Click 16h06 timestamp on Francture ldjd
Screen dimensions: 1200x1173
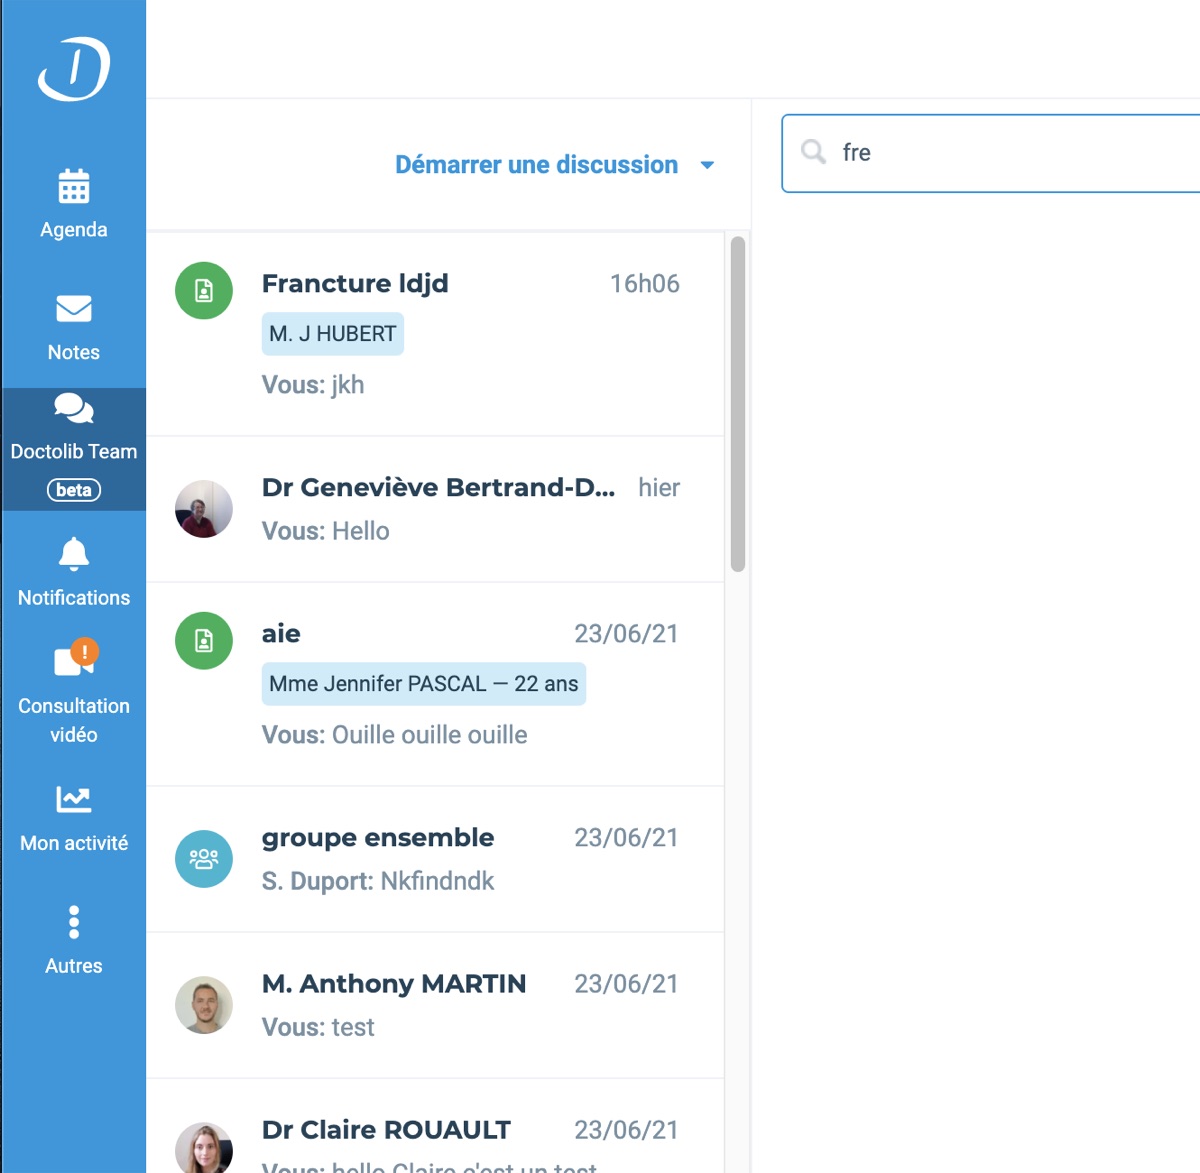(x=645, y=284)
